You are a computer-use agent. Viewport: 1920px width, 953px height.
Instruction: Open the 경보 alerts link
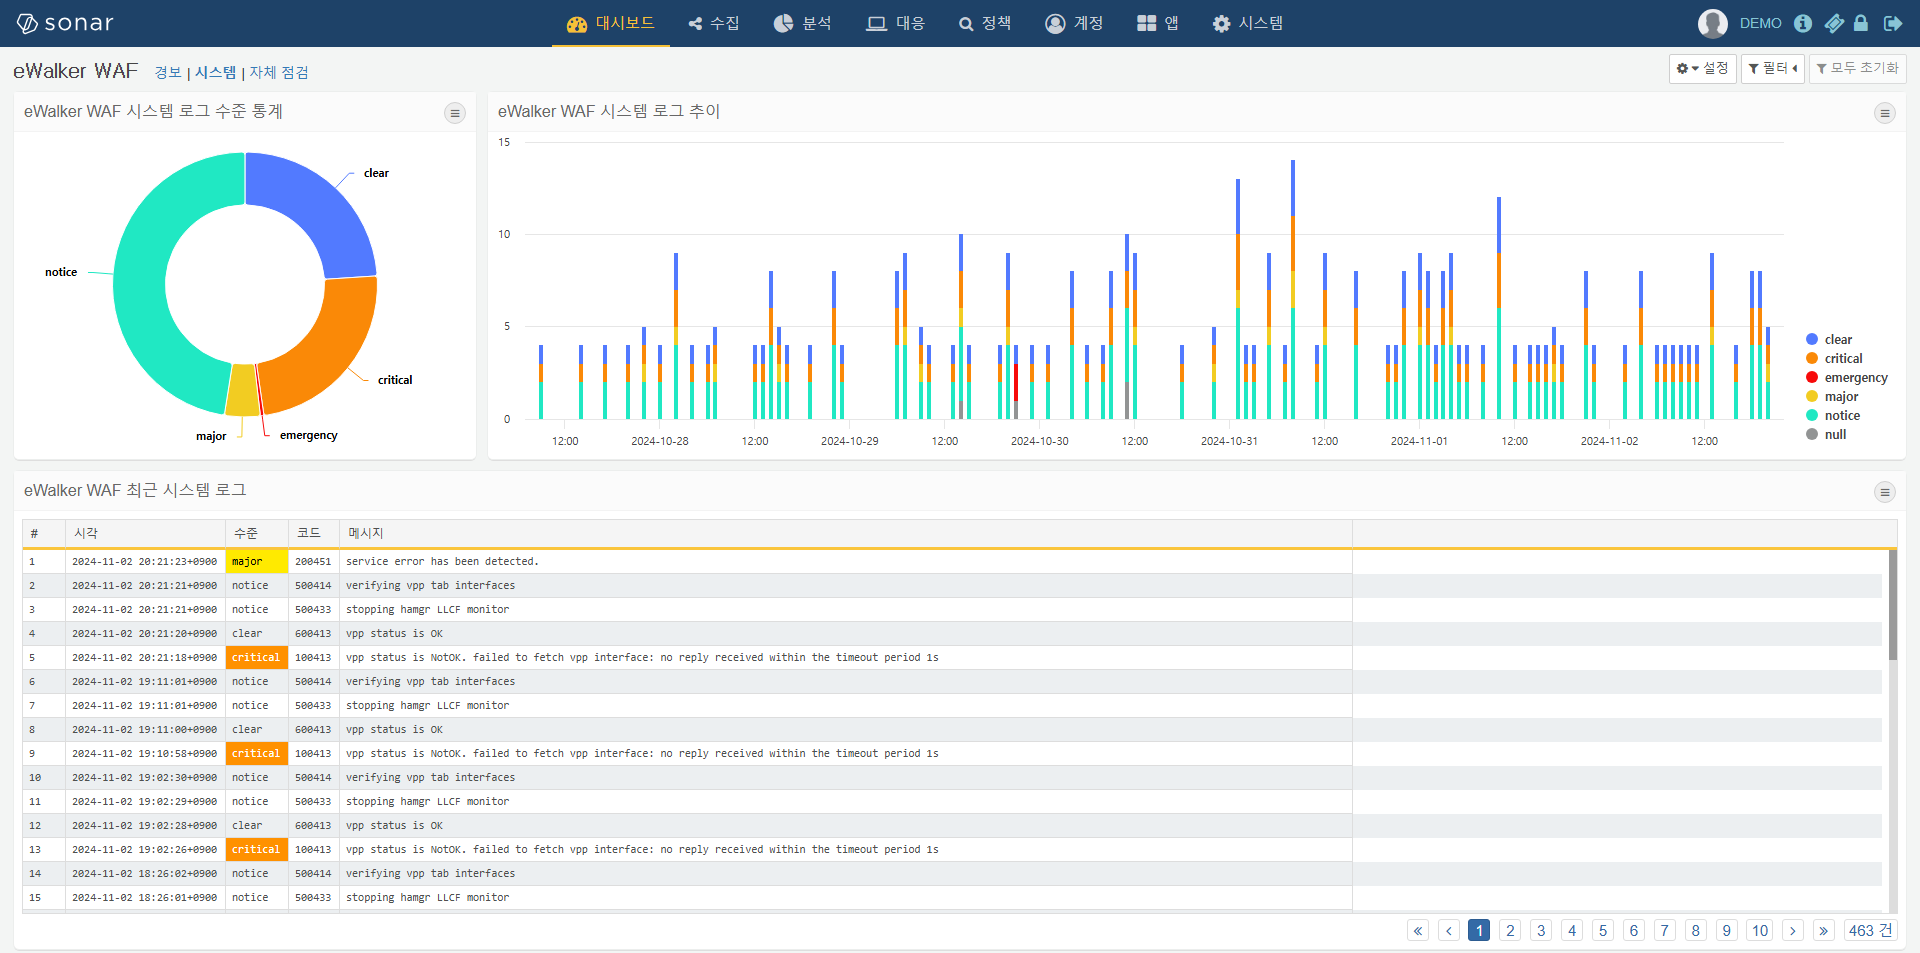point(168,72)
